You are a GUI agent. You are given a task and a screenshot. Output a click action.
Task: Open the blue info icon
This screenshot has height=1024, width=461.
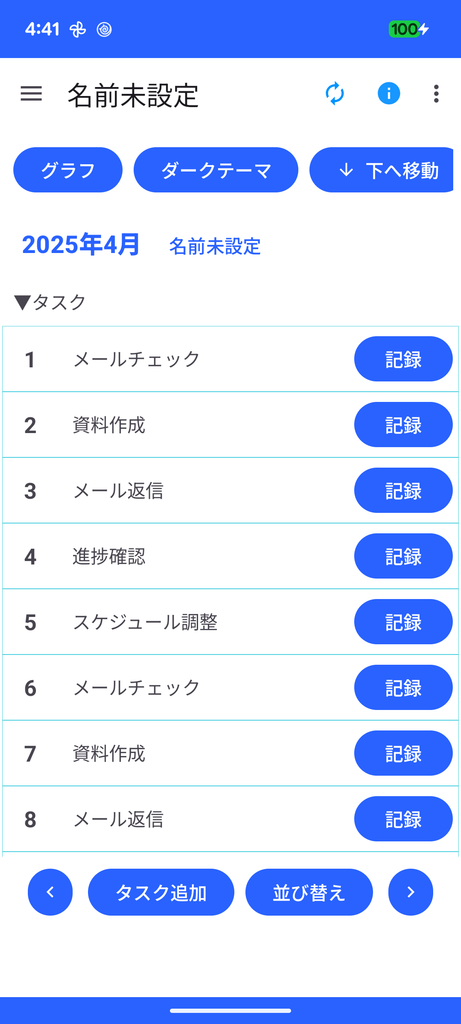389,94
